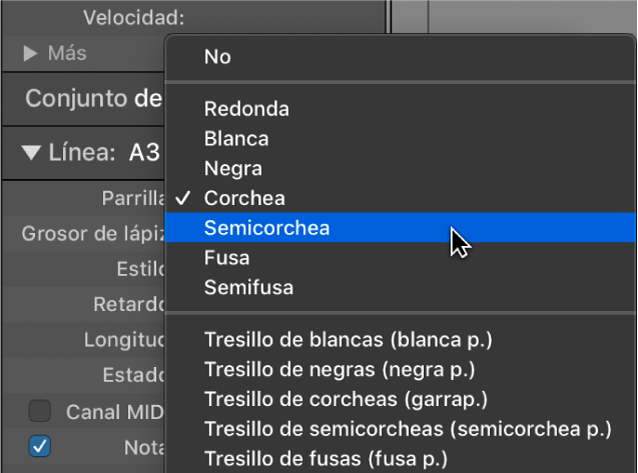Enable the Canal MIDI checkbox
Viewport: 638px width, 473px height.
click(40, 411)
